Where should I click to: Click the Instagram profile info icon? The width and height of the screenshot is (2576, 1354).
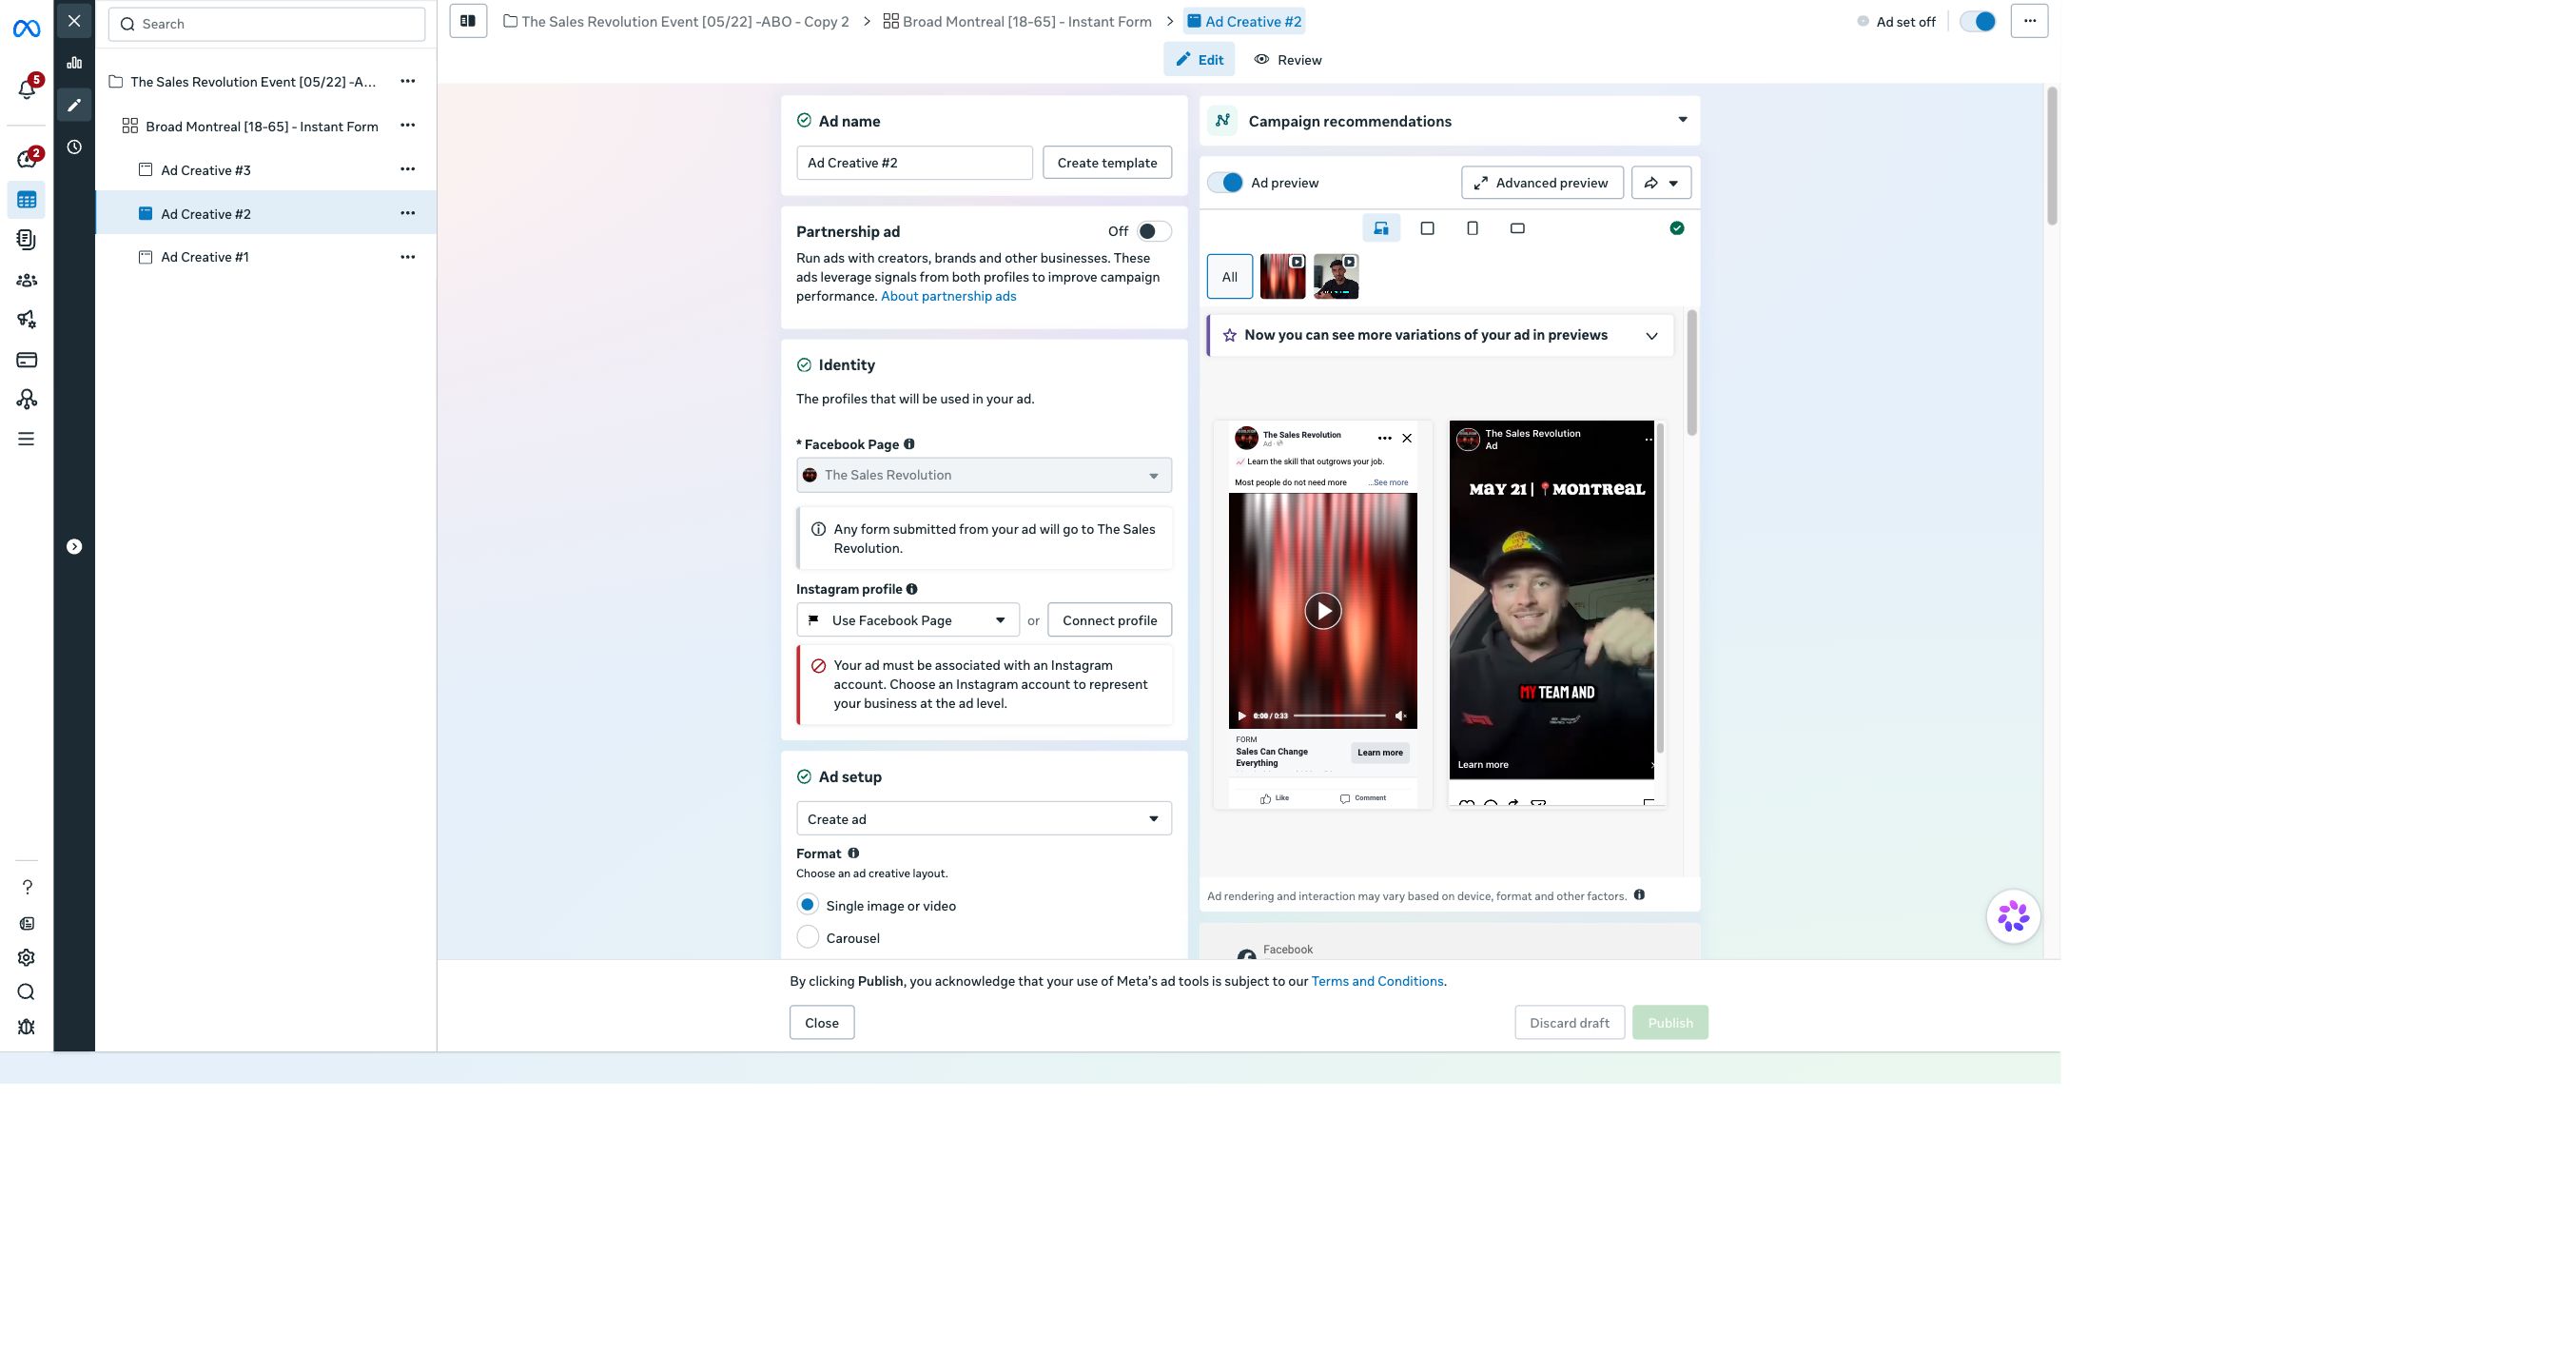coord(912,589)
